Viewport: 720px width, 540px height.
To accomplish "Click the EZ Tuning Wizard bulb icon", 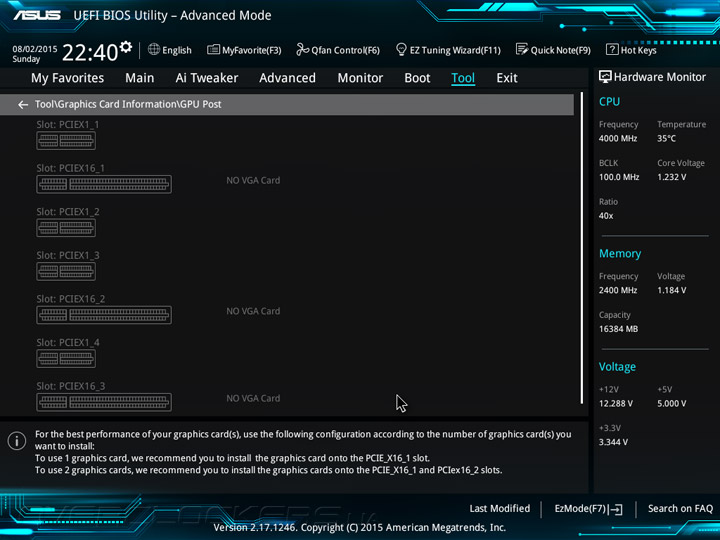I will pos(401,49).
